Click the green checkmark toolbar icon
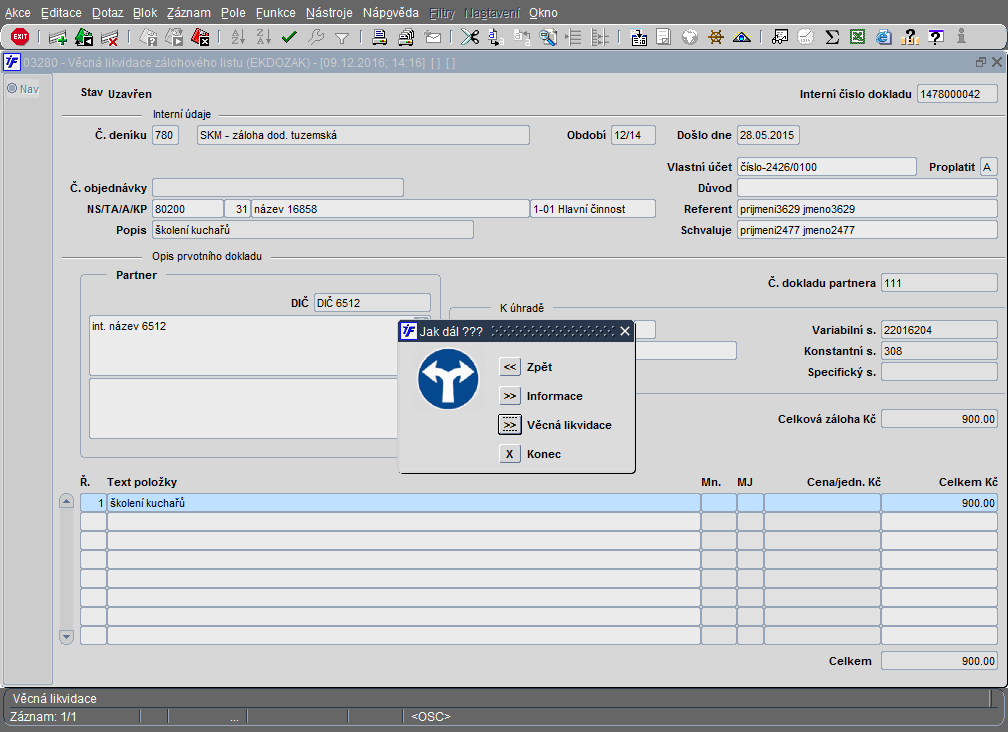The width and height of the screenshot is (1008, 732). coord(290,38)
